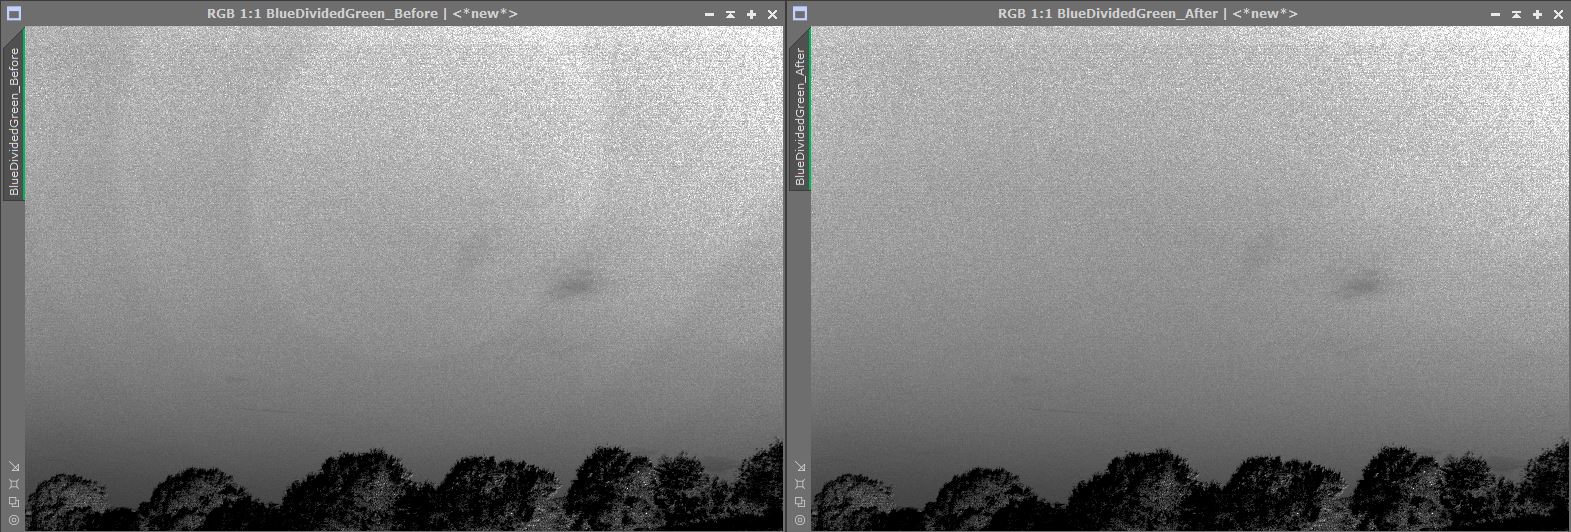Open window menu icon of BlueDividedGreen_Before
The height and width of the screenshot is (532, 1571).
pos(13,14)
